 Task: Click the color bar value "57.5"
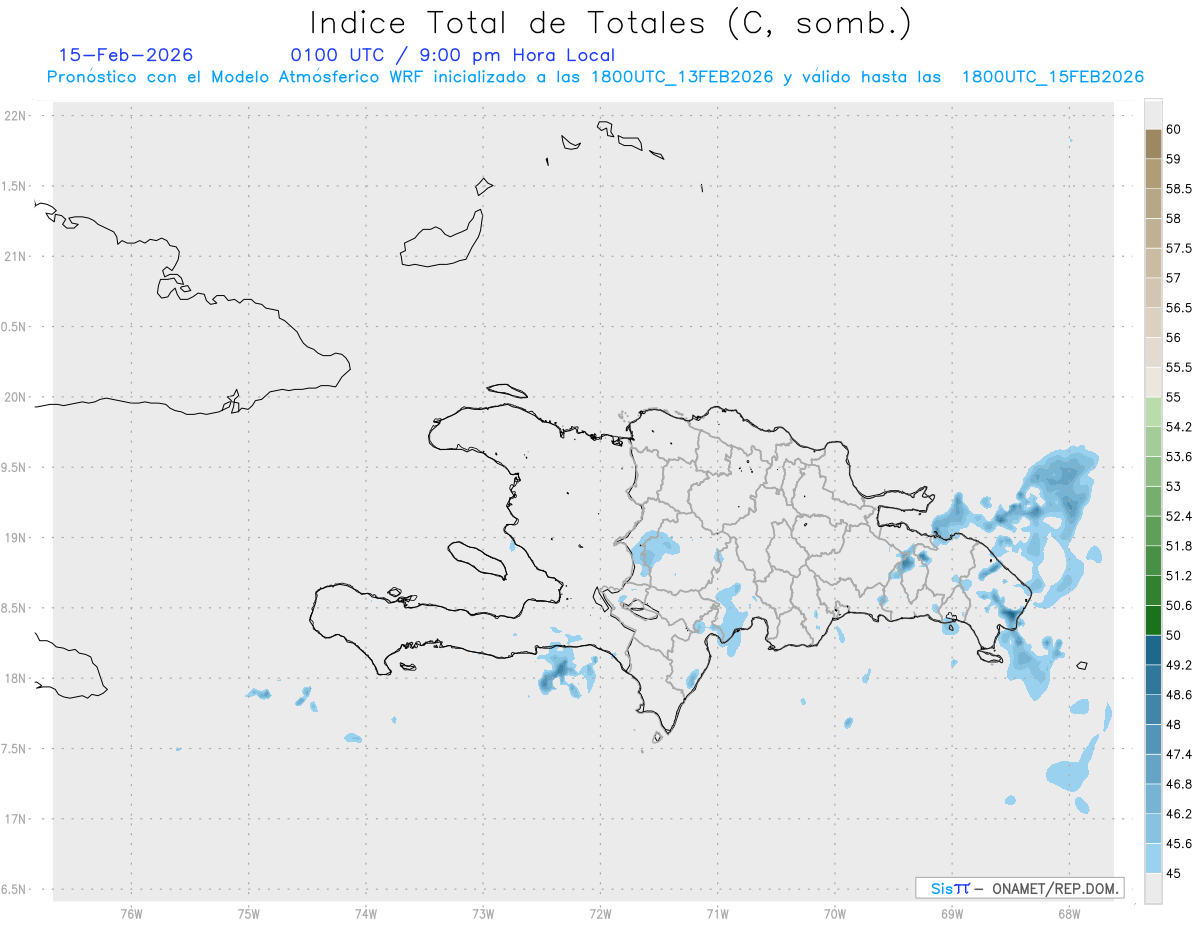(x=1178, y=248)
